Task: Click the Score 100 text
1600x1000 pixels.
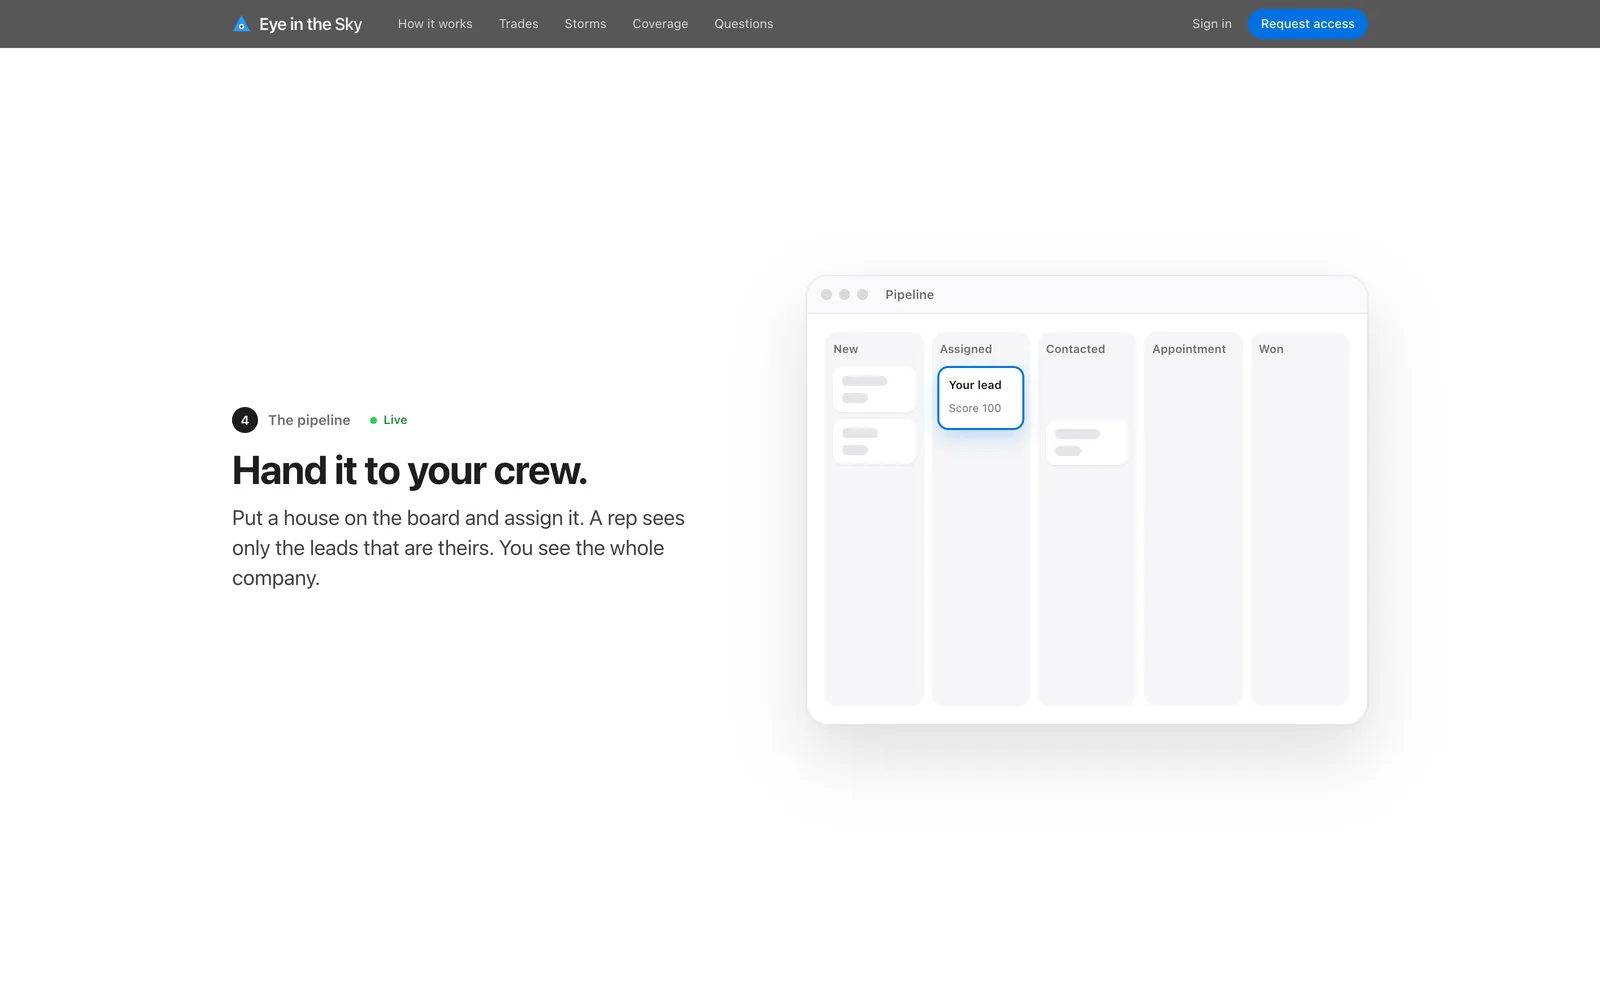Action: tap(975, 408)
